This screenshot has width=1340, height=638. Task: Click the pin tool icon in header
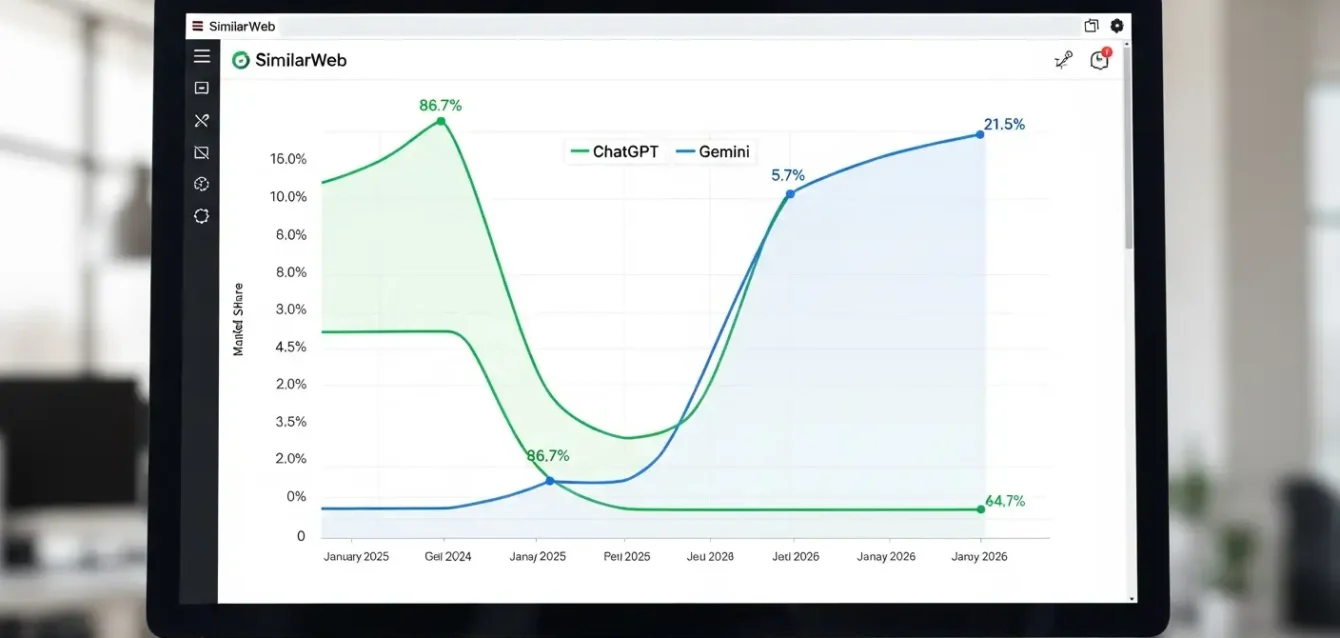click(x=1063, y=61)
